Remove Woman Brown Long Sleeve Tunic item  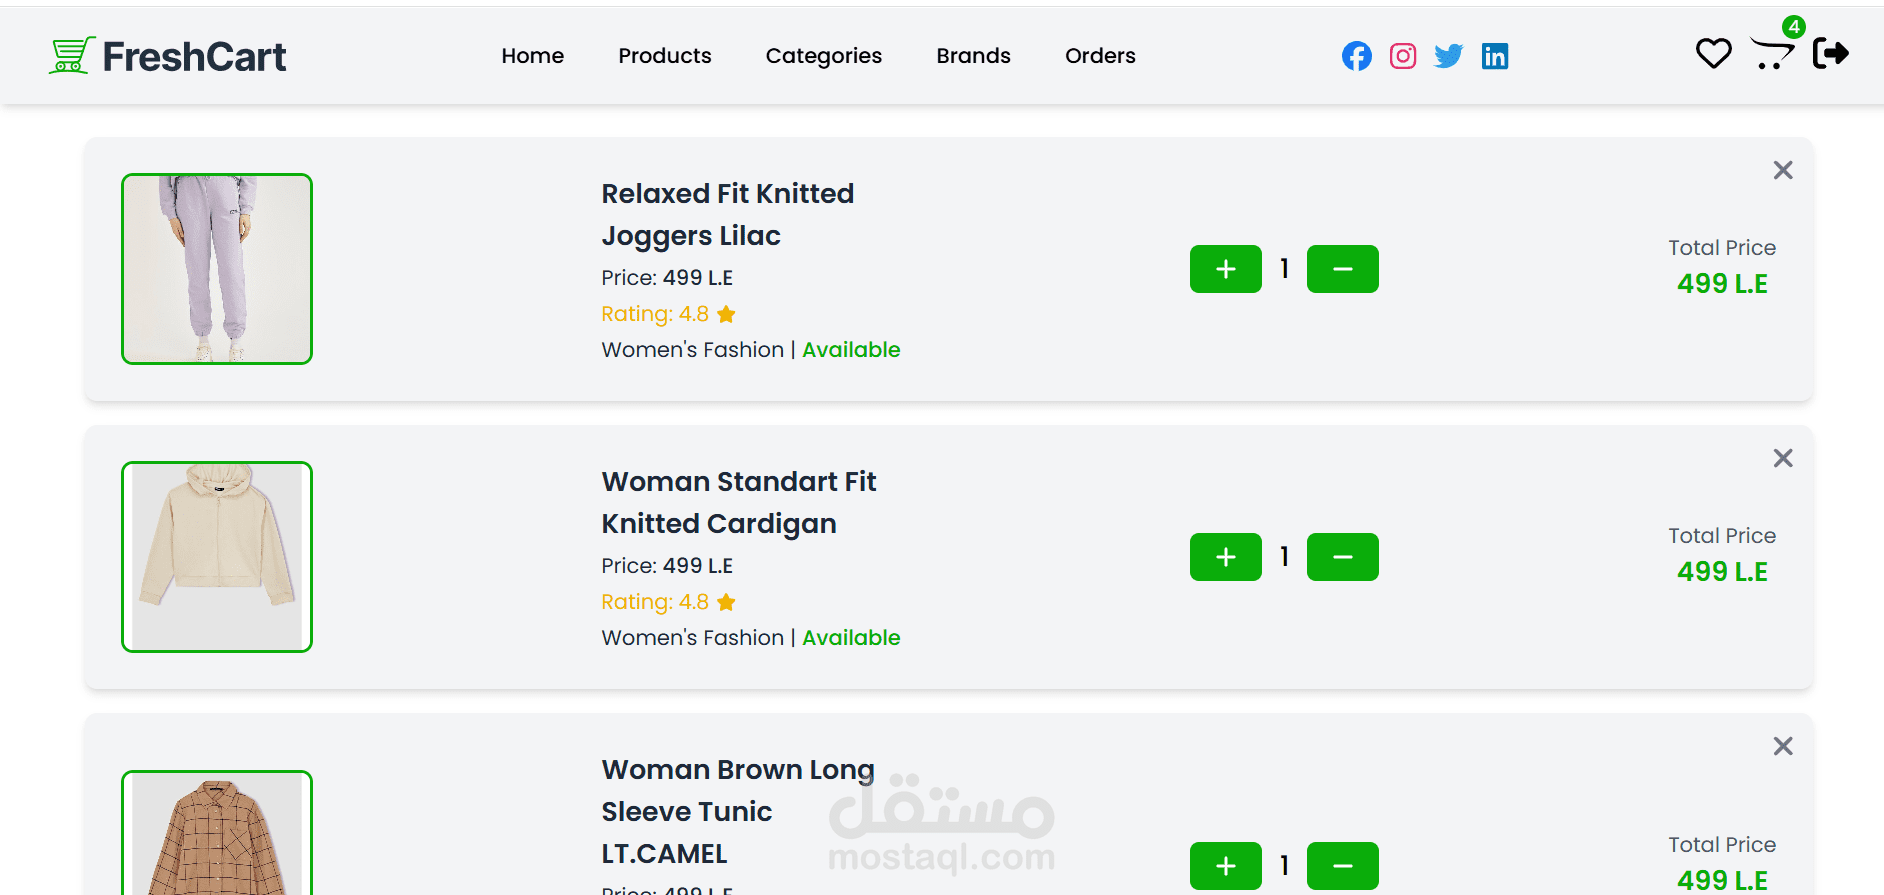(1782, 746)
